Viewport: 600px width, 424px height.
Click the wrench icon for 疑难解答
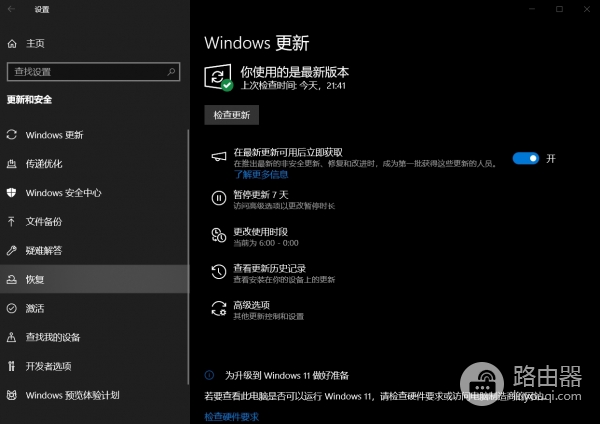[x=11, y=251]
